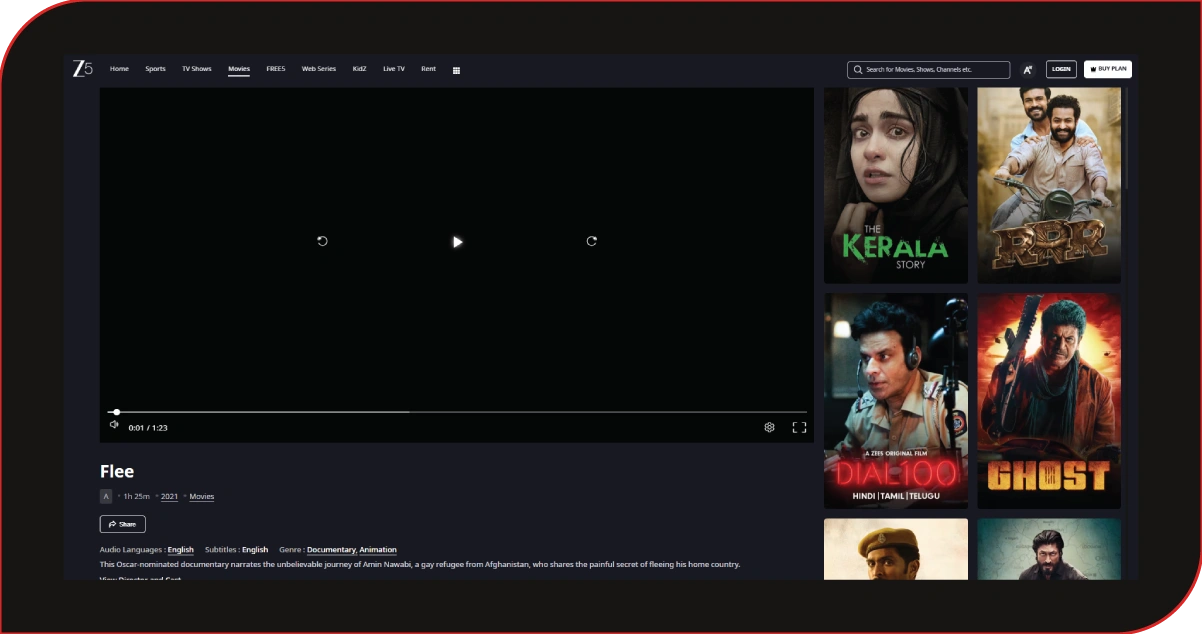This screenshot has height=634, width=1202.
Task: Open the Home menu item
Action: (x=119, y=69)
